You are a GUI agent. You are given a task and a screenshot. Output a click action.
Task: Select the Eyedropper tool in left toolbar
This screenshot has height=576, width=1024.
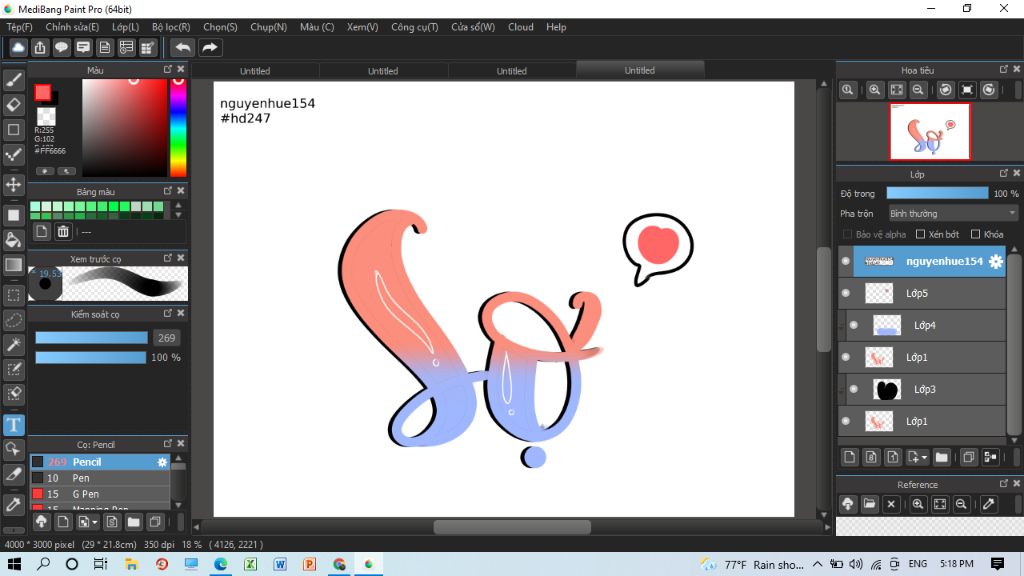point(14,504)
